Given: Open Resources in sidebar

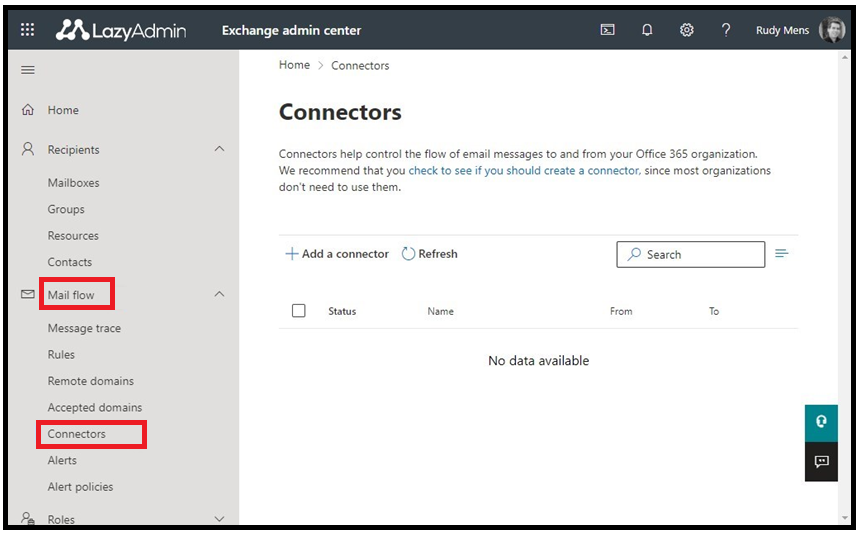Looking at the screenshot, I should pyautogui.click(x=73, y=235).
